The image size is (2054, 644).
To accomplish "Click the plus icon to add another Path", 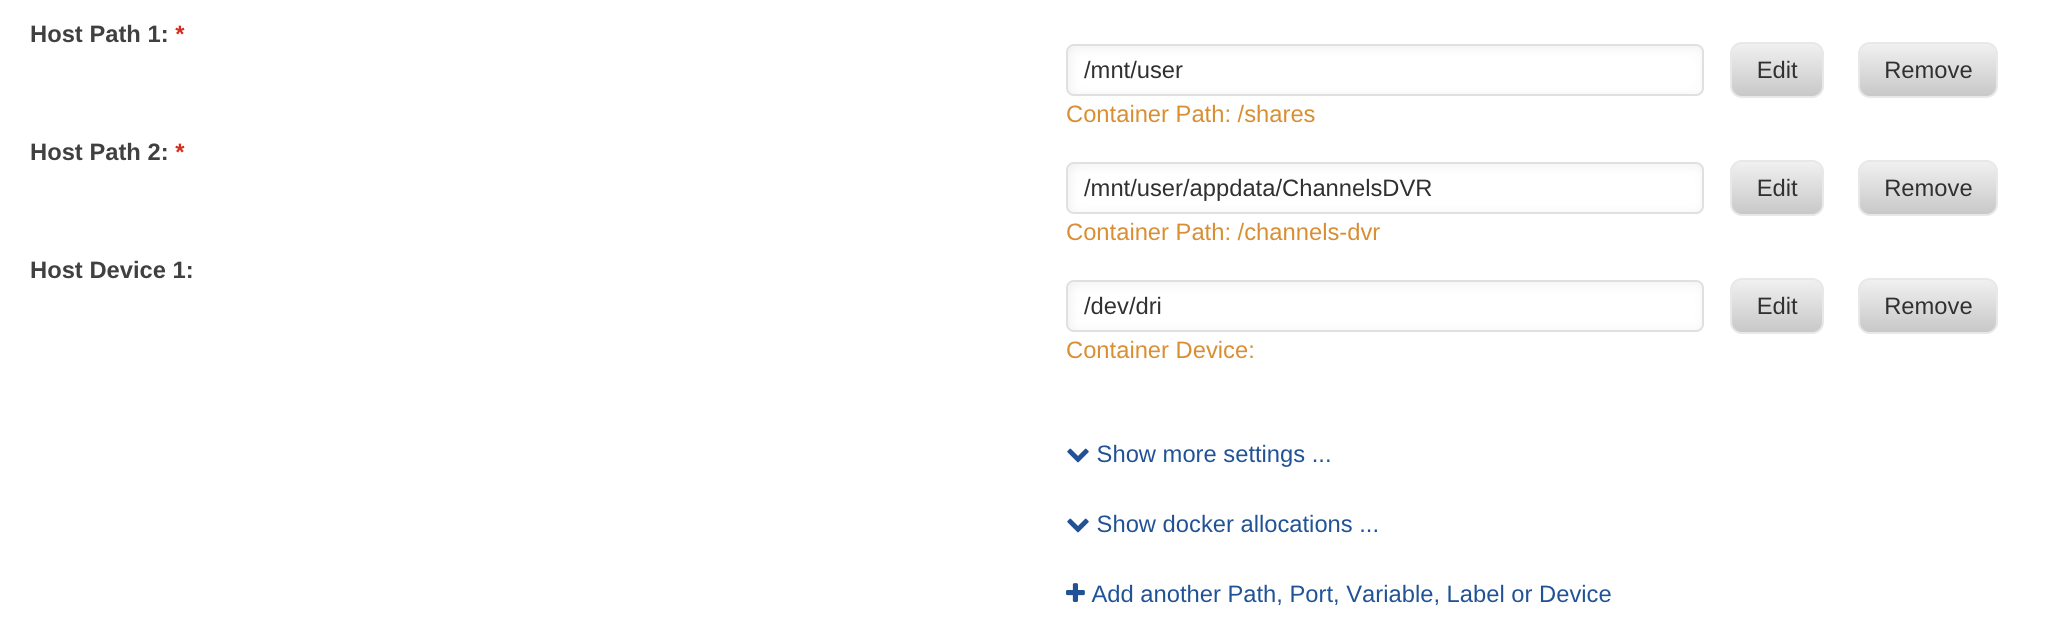I will tap(1075, 593).
